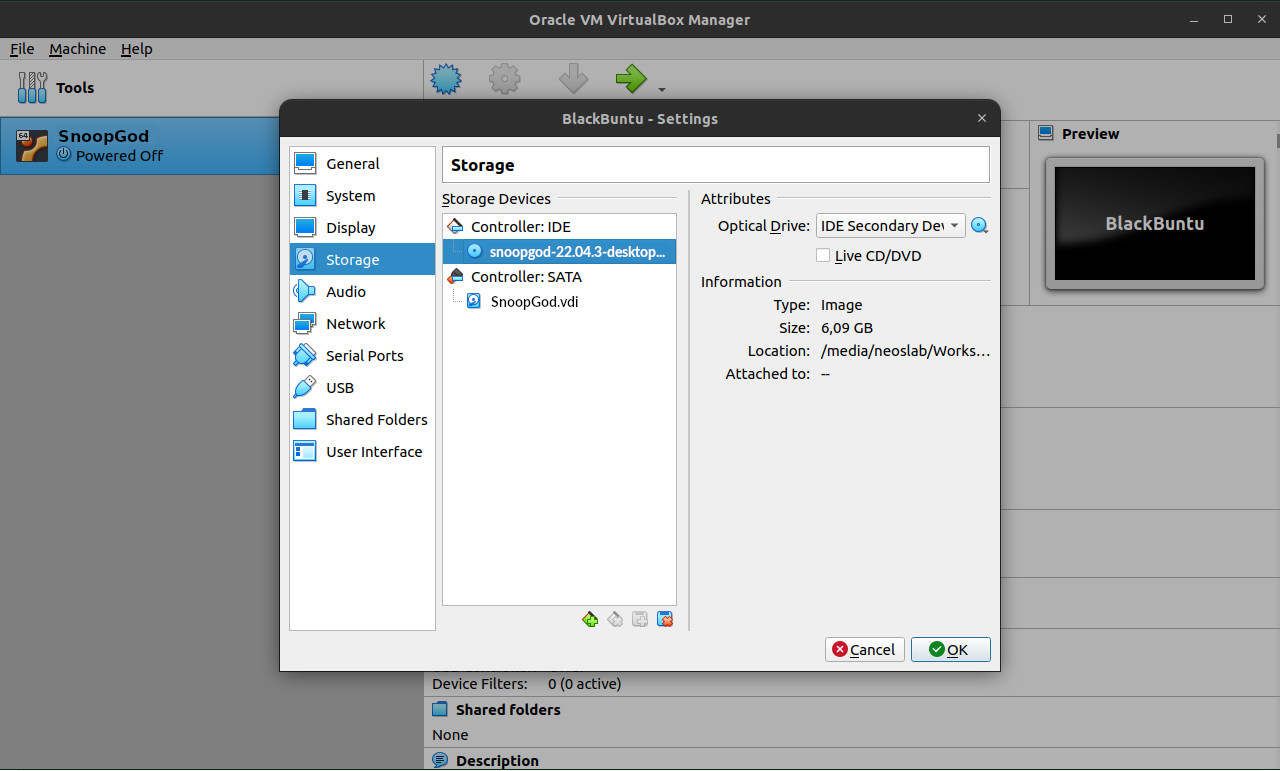Open the System settings category
1280x771 pixels.
tap(362, 196)
